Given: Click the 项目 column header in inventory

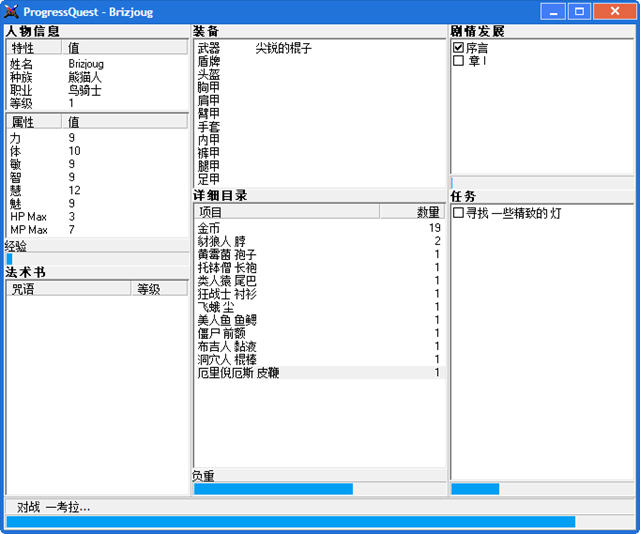Looking at the screenshot, I should (286, 212).
